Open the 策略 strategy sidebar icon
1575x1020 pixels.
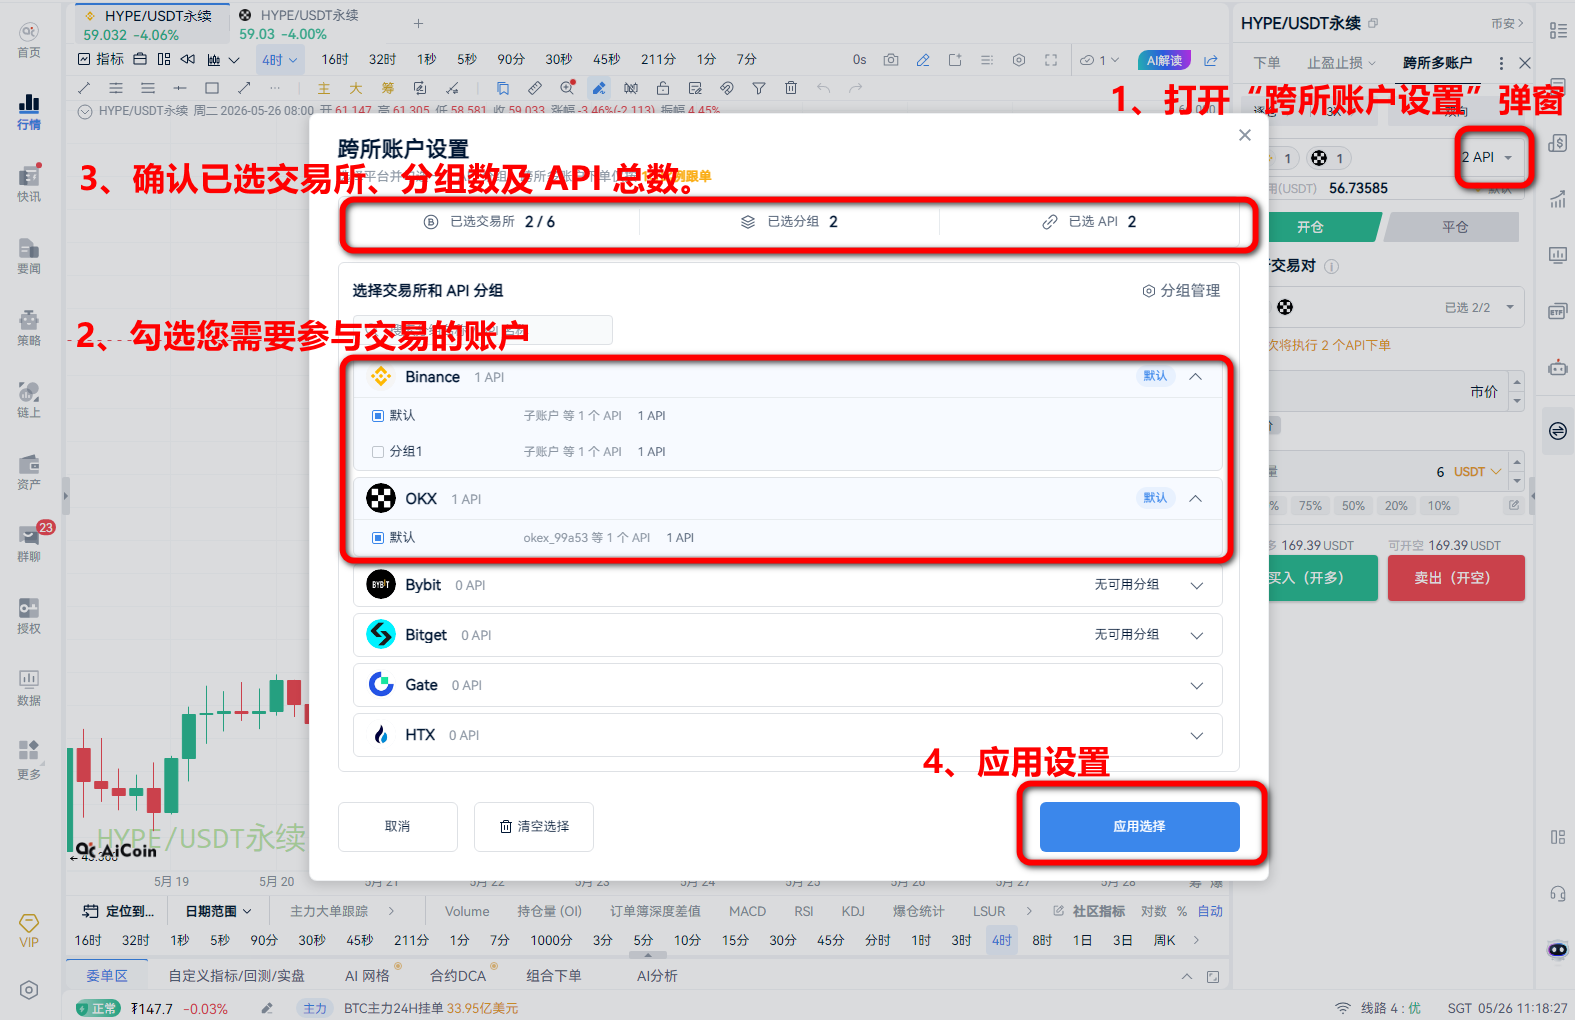pos(29,328)
